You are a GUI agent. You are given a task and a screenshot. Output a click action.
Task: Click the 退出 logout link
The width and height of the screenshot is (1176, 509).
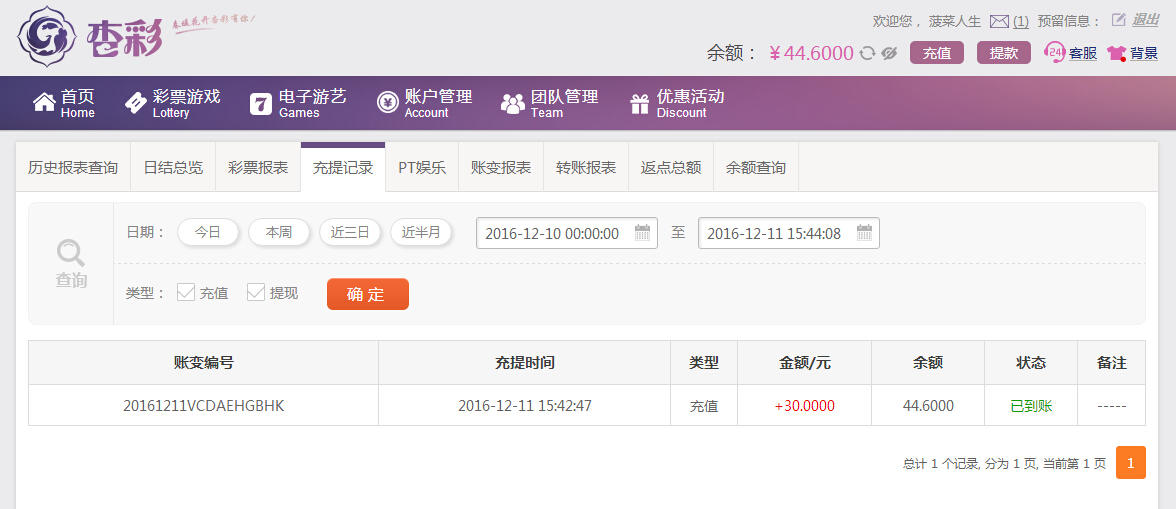click(1145, 20)
